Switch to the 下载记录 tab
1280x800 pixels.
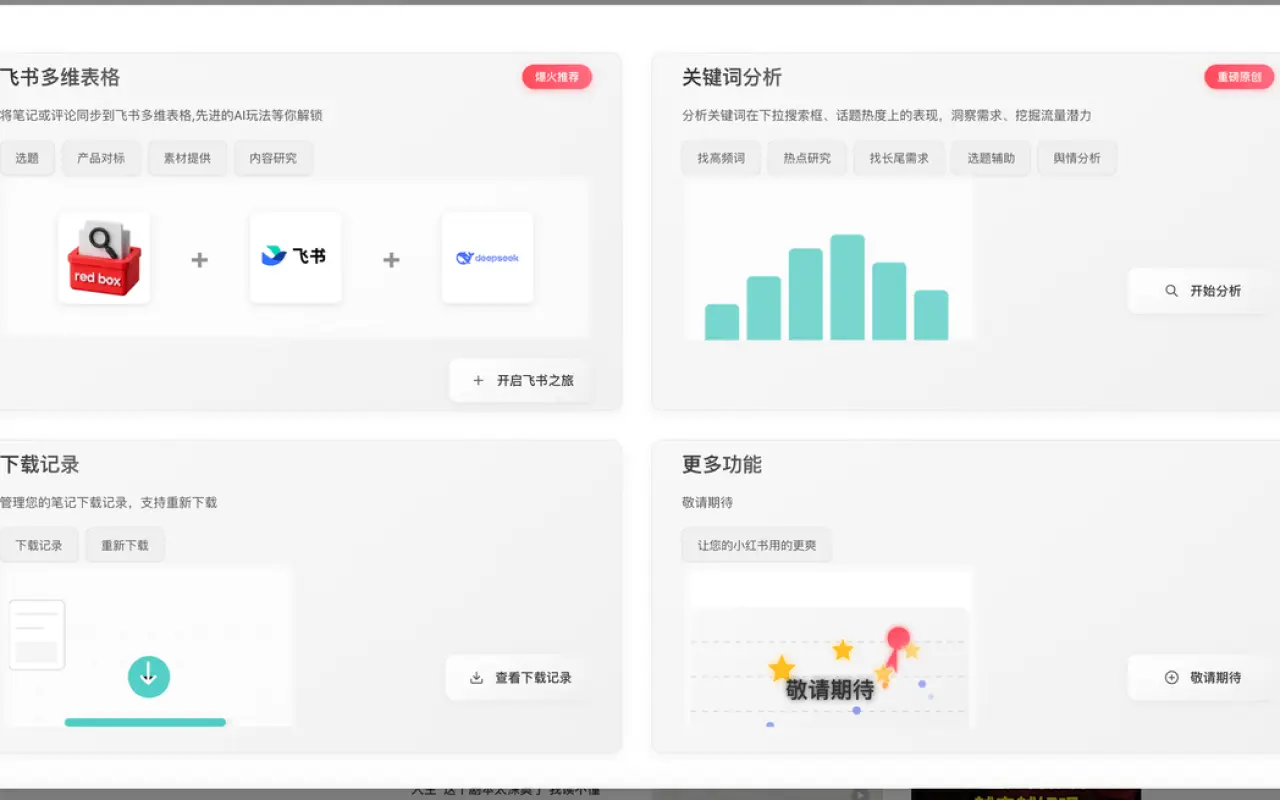40,545
